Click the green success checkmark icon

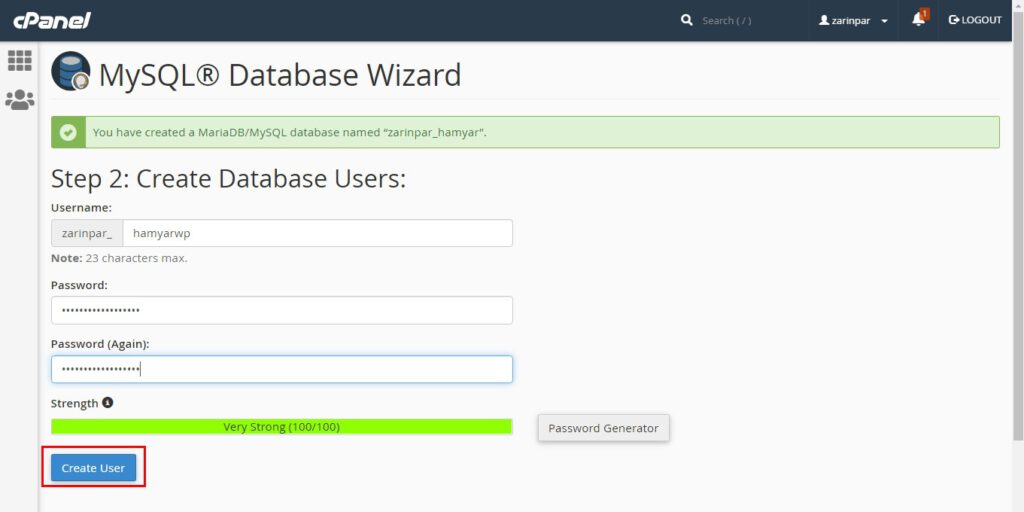click(68, 133)
